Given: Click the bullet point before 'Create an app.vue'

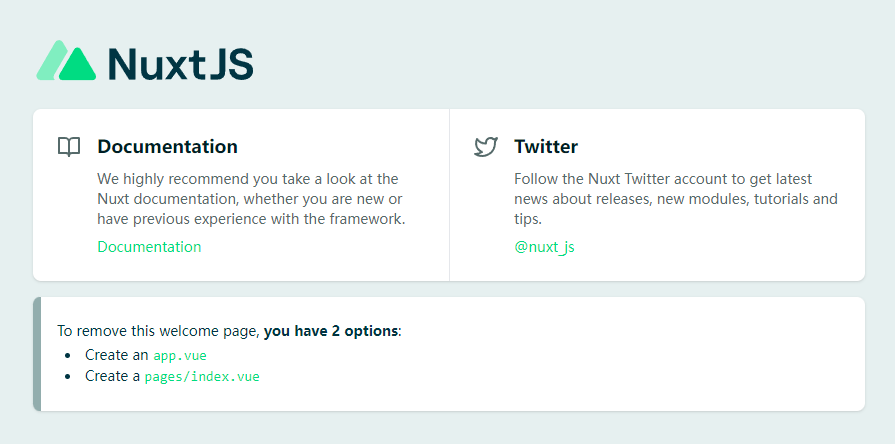Looking at the screenshot, I should coord(68,356).
